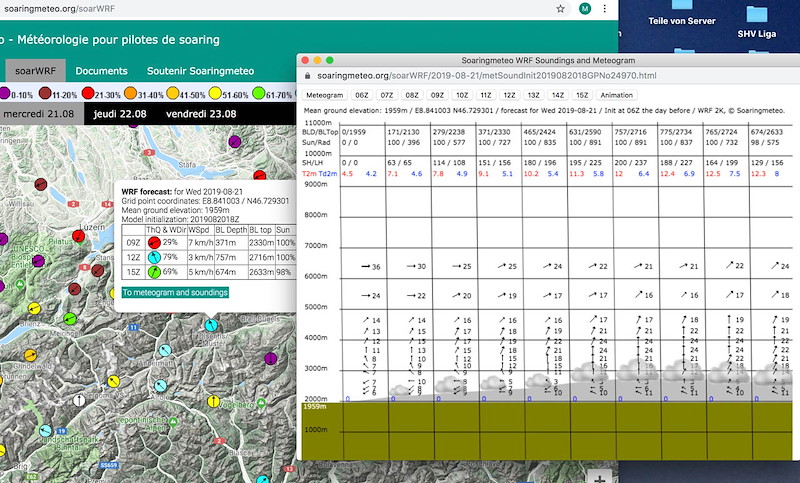The width and height of the screenshot is (800, 483).
Task: Click the '7 km/h' wind speed cell
Action: pyautogui.click(x=200, y=243)
